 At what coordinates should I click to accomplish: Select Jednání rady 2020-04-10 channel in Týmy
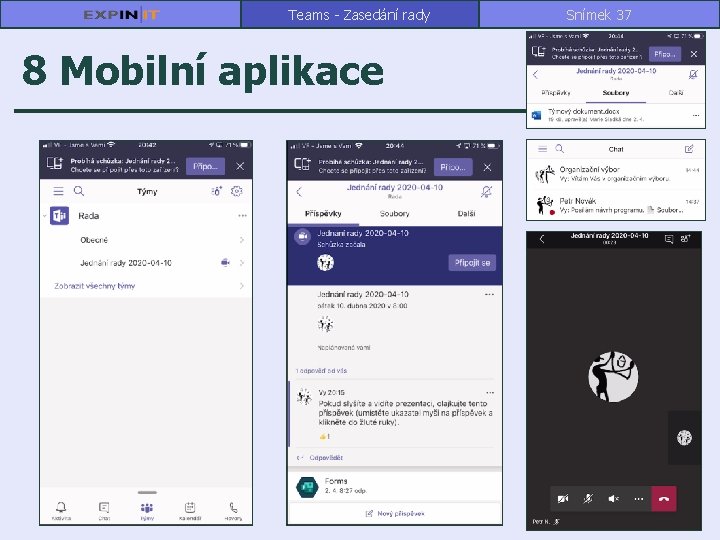click(x=126, y=263)
